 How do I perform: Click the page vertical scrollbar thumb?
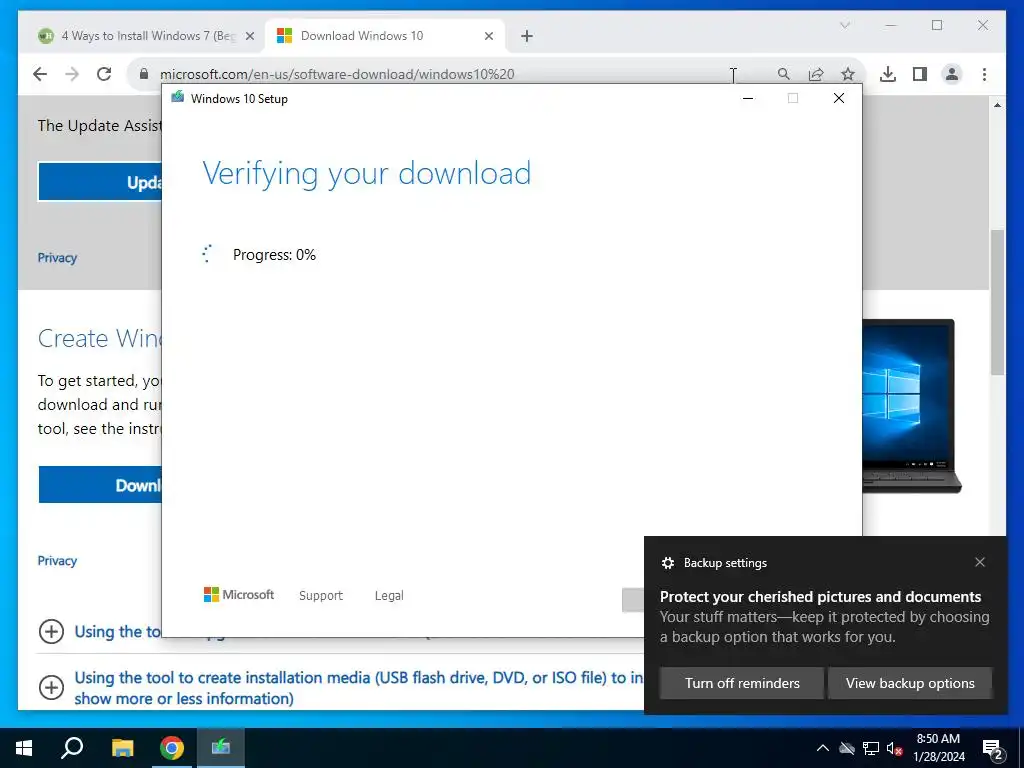997,302
